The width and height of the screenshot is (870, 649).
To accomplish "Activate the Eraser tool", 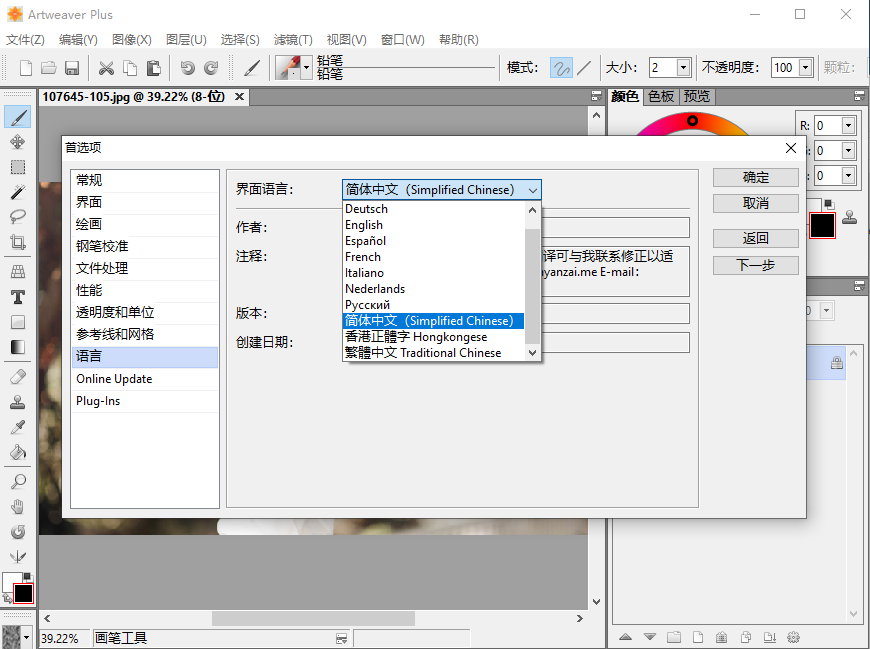I will (x=17, y=377).
